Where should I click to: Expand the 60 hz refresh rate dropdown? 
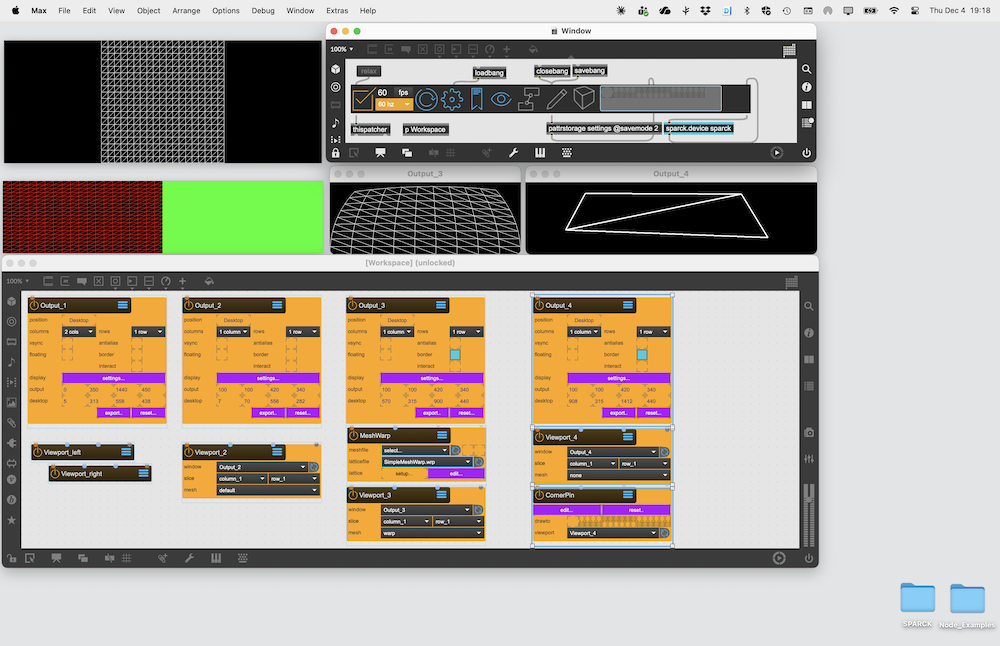point(394,104)
